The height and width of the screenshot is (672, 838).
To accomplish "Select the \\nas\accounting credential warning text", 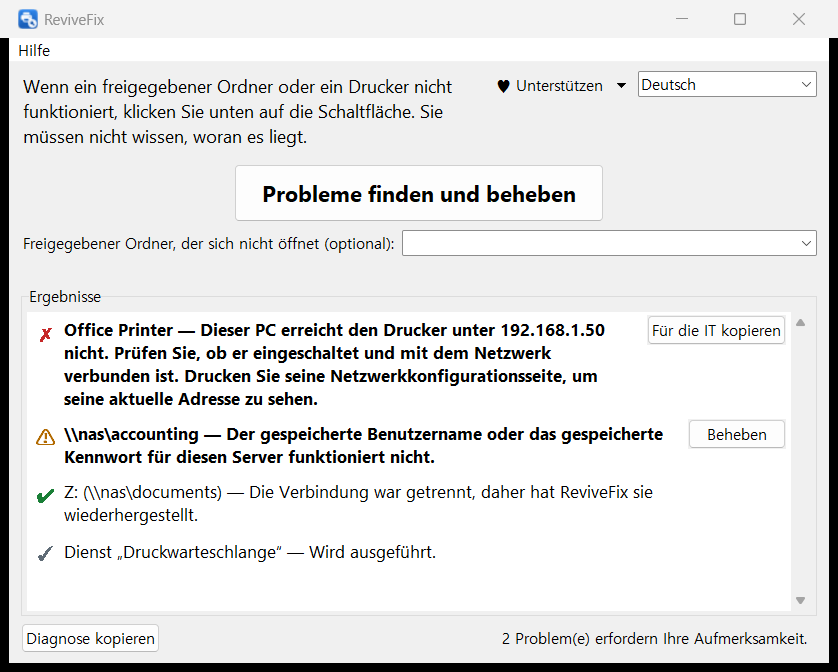I will coord(363,445).
